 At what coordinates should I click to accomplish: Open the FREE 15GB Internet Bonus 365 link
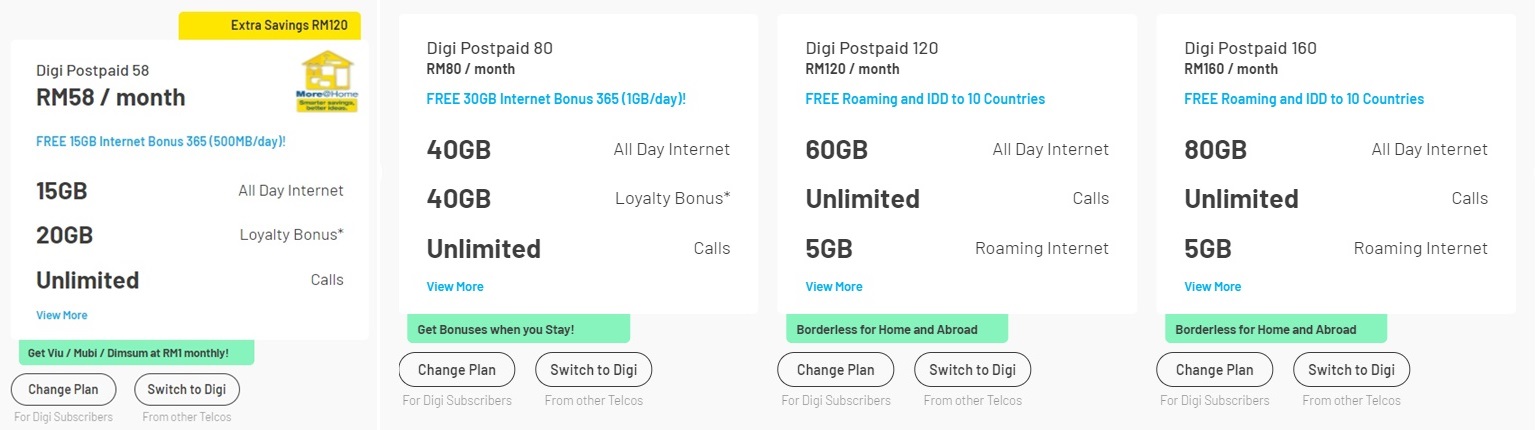pos(161,142)
